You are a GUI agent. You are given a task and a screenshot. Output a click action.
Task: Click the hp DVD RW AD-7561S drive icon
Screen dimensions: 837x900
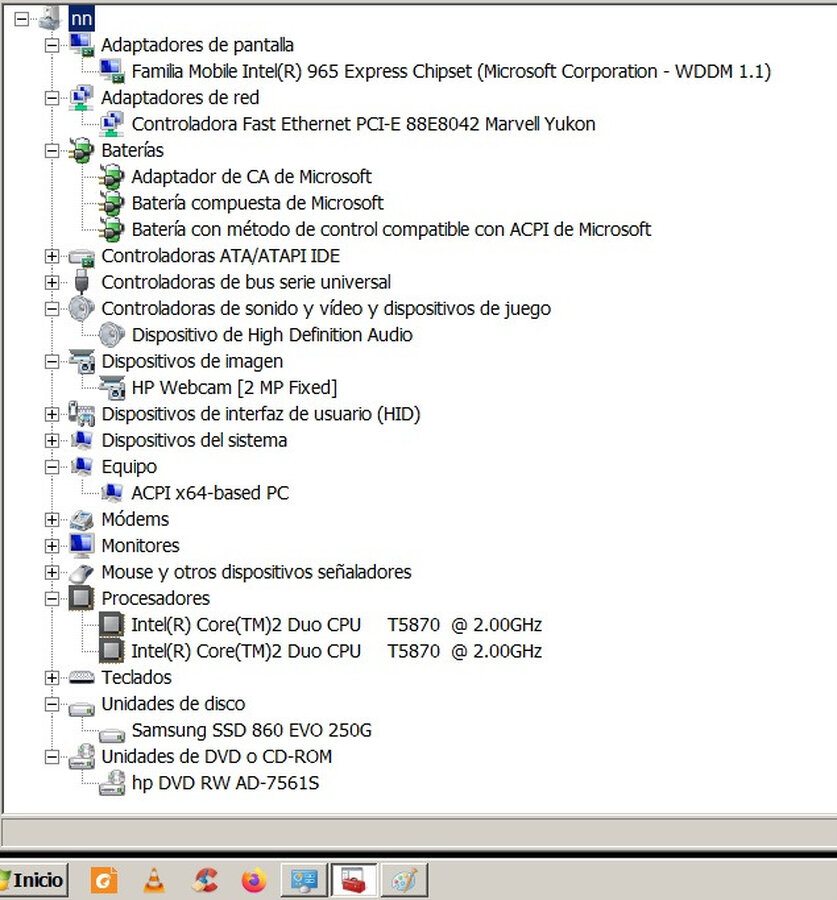(x=112, y=783)
